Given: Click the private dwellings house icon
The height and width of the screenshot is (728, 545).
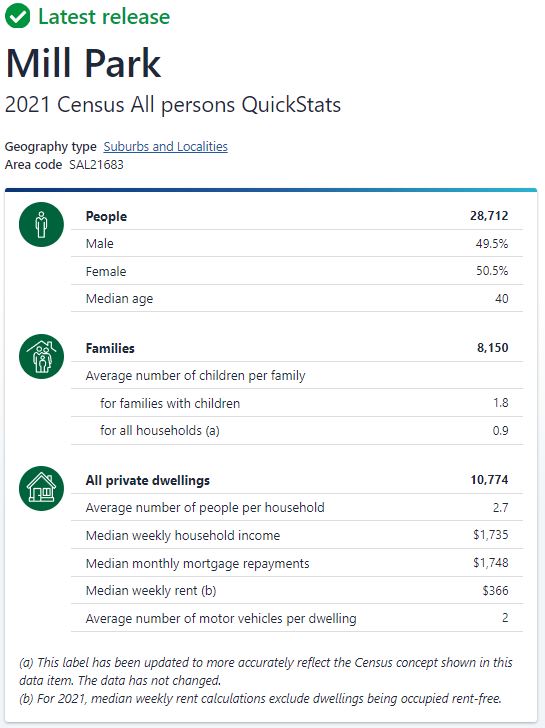Looking at the screenshot, I should (x=41, y=488).
